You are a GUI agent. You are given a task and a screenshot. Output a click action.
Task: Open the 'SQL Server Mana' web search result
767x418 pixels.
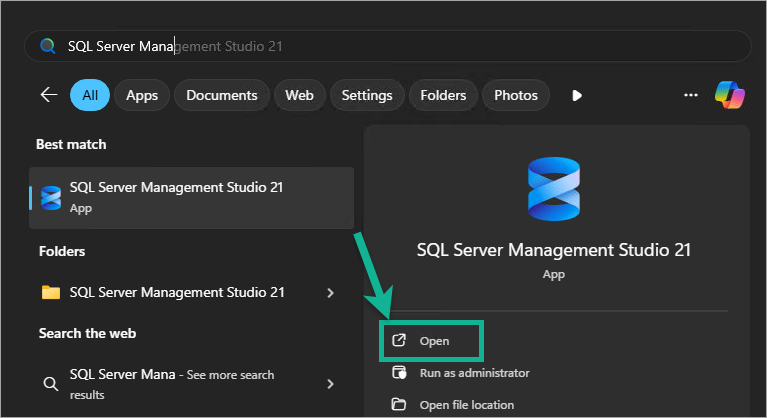pos(191,384)
